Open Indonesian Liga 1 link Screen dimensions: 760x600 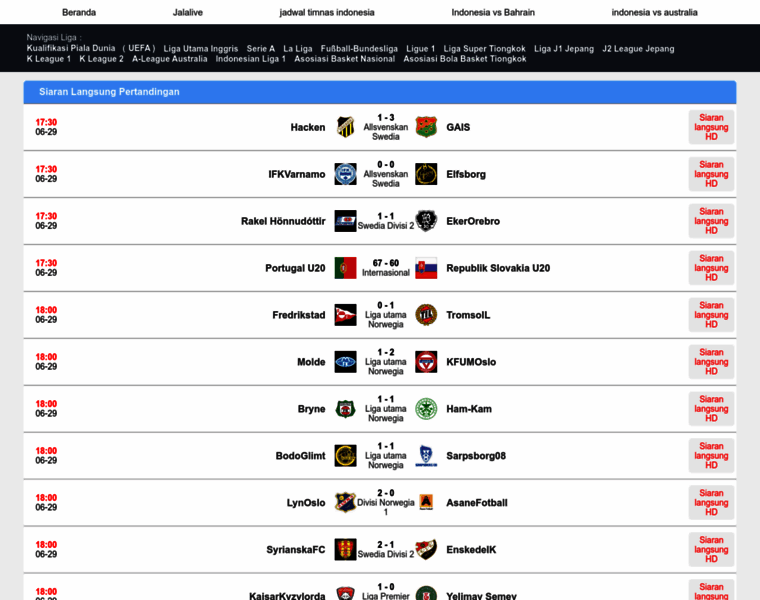tap(251, 59)
